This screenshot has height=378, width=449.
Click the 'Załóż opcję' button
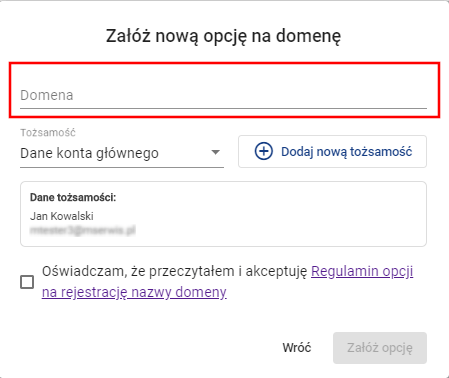(x=380, y=348)
